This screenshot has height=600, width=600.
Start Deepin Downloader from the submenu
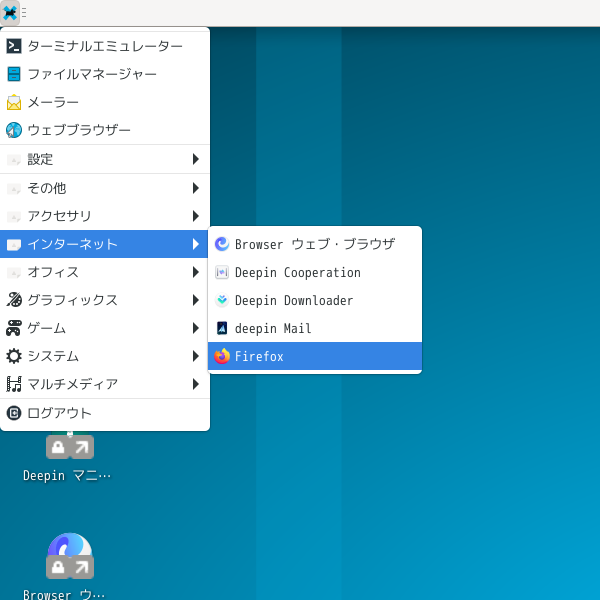[x=315, y=300]
